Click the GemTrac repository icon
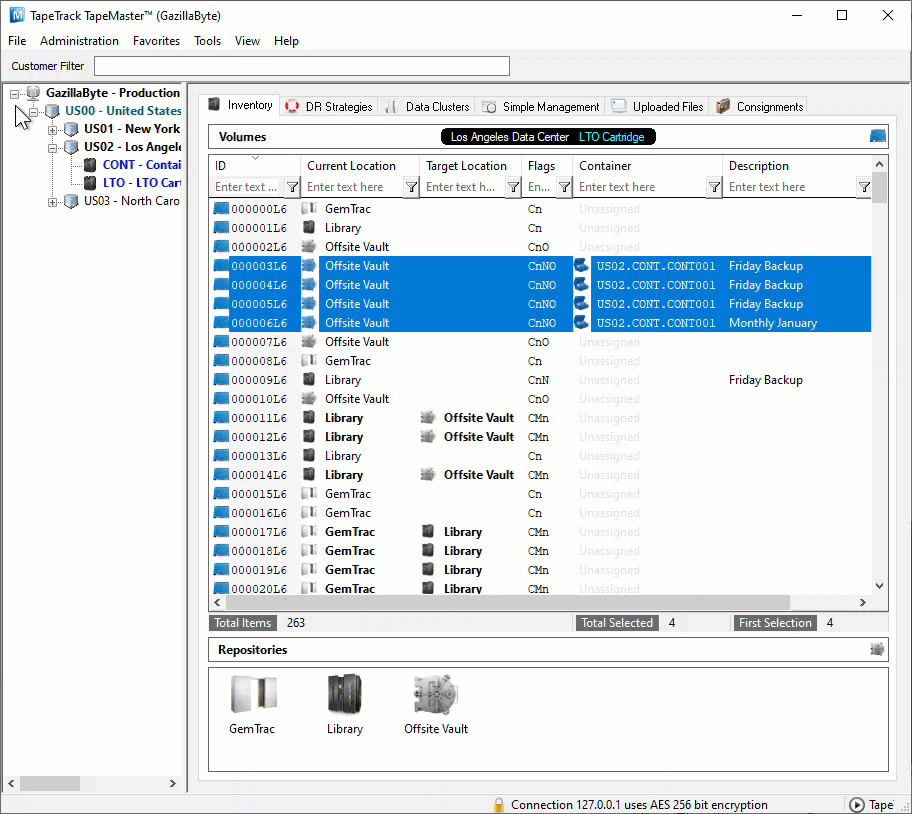The width and height of the screenshot is (912, 814). [x=253, y=694]
